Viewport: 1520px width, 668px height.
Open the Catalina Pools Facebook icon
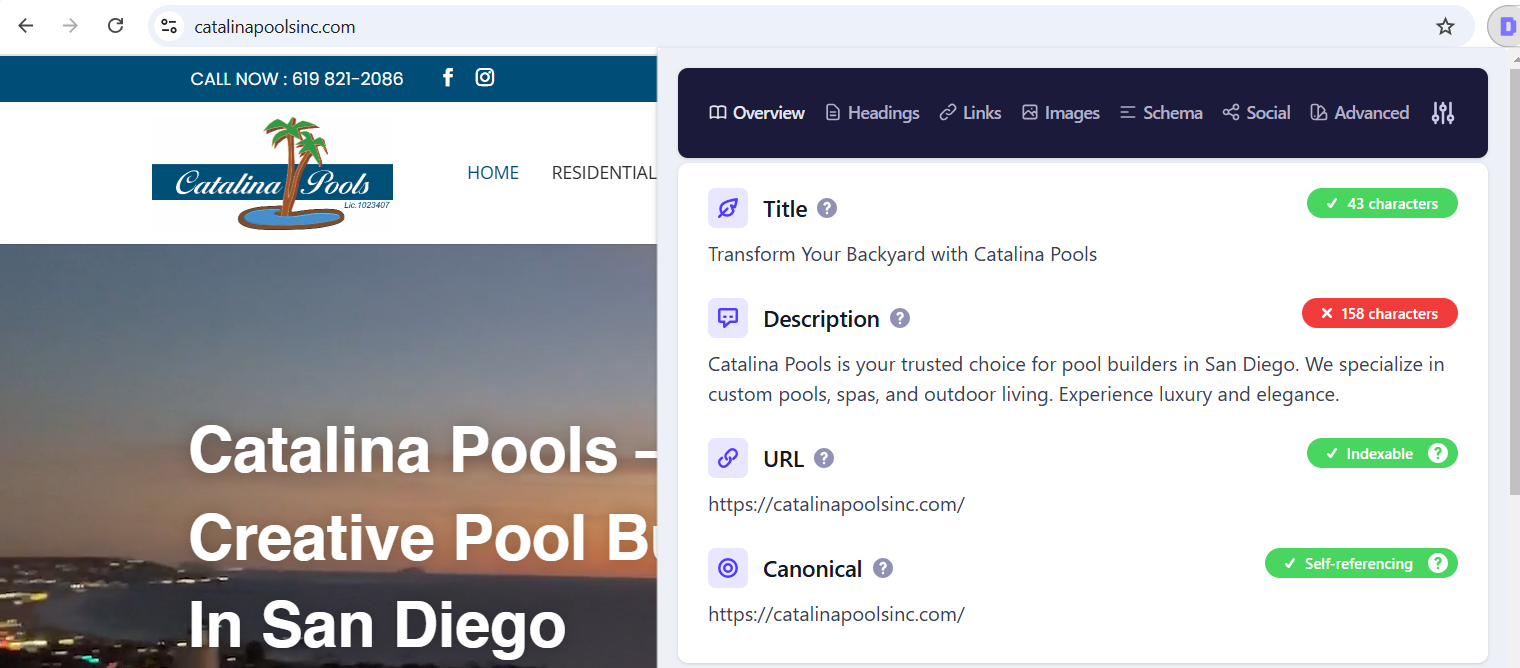[x=448, y=77]
